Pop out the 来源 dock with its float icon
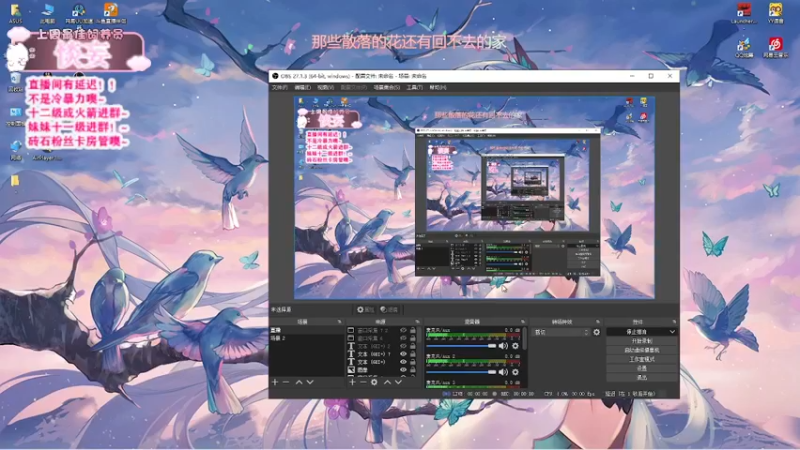Image resolution: width=800 pixels, height=450 pixels. [x=417, y=322]
